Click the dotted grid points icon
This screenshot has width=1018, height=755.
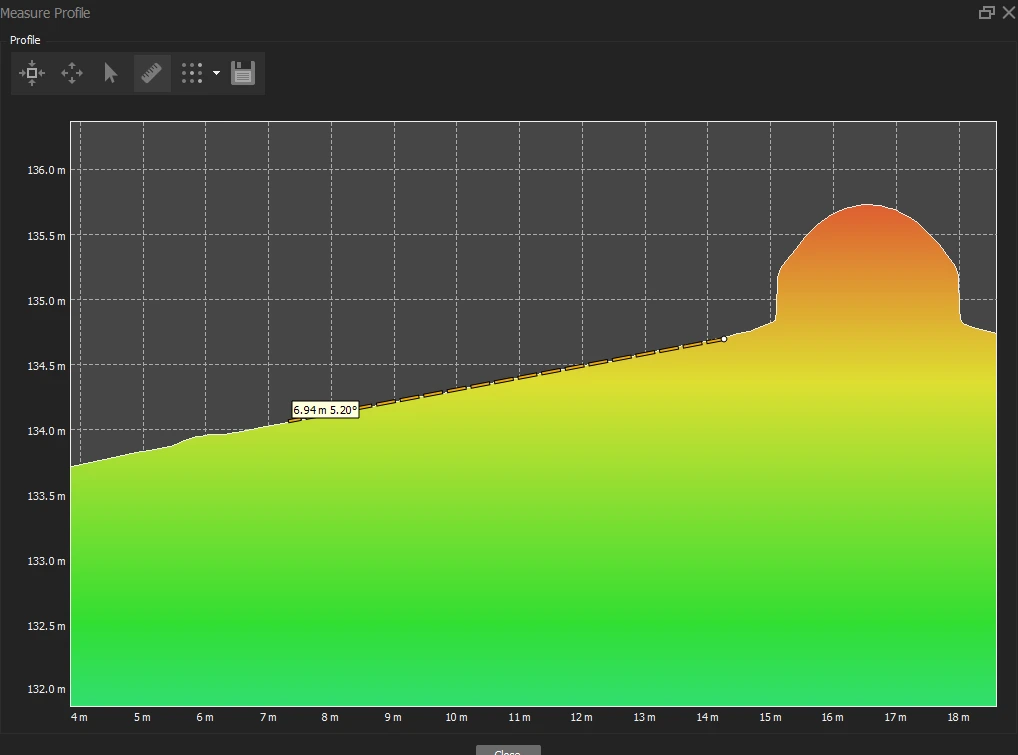tap(192, 73)
